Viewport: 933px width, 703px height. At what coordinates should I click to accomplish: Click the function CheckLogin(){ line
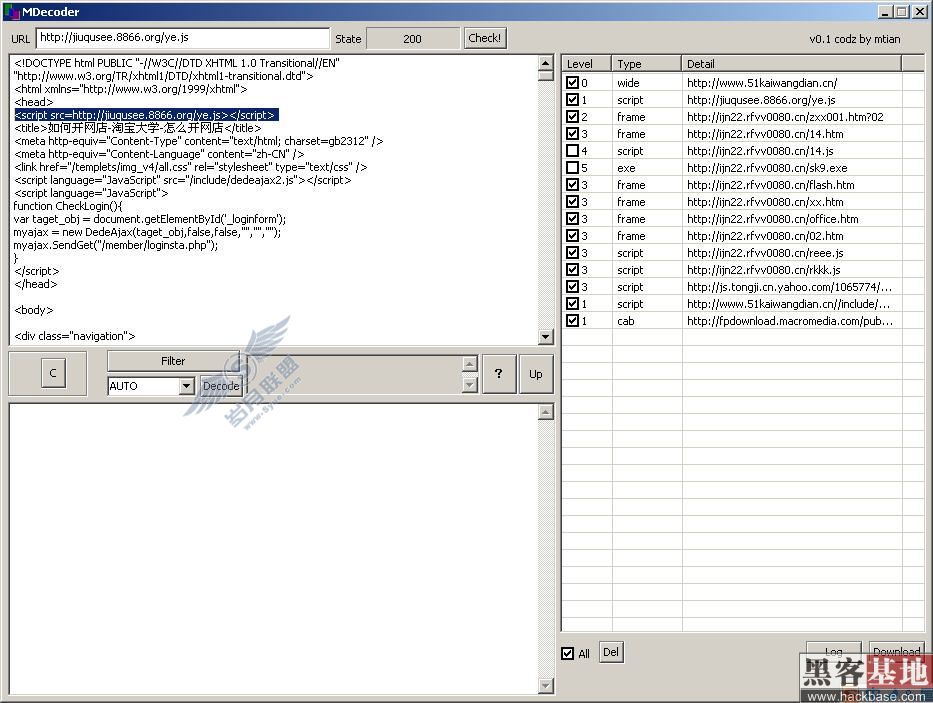(x=68, y=206)
